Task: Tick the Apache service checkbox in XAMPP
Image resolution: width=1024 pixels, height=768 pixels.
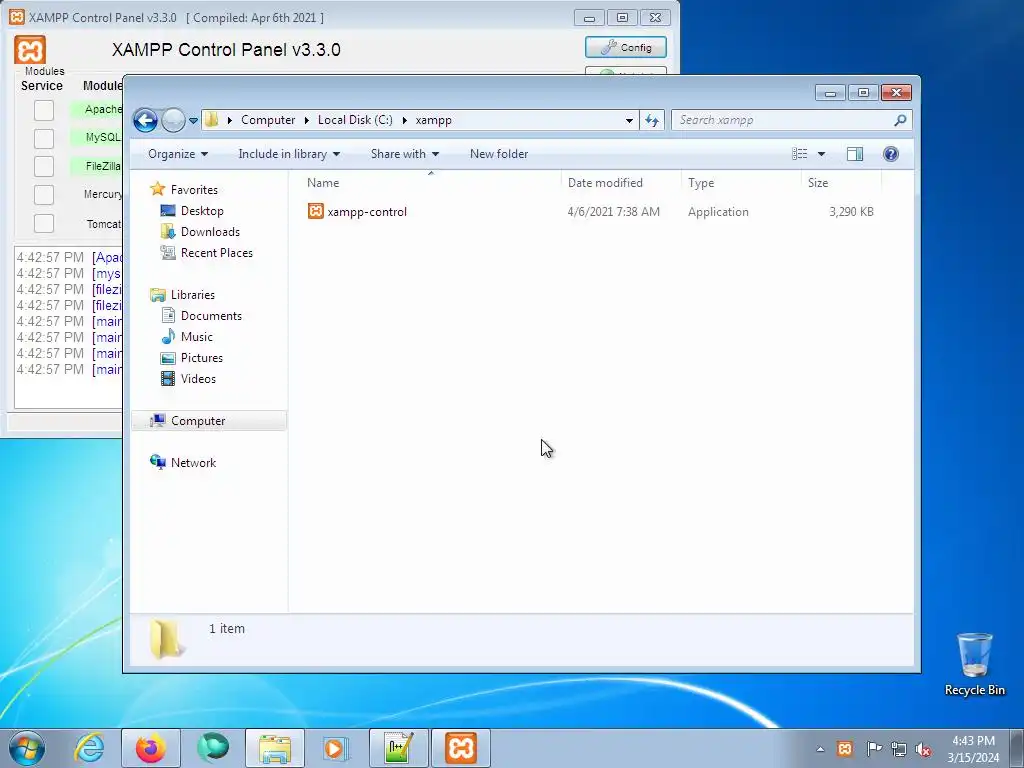Action: pos(44,110)
